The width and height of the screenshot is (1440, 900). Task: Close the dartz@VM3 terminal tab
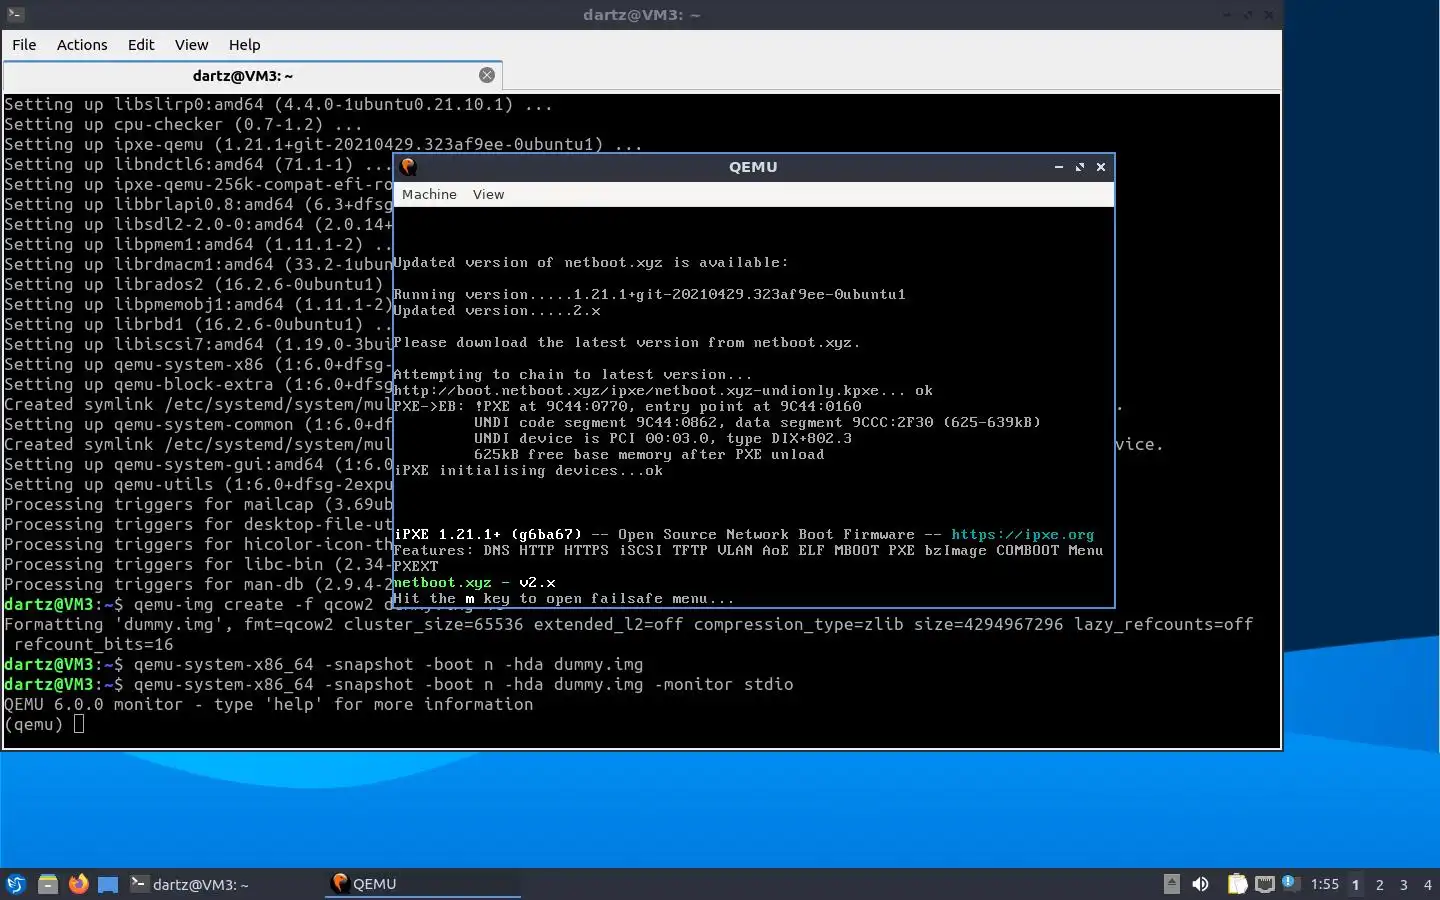tap(487, 75)
